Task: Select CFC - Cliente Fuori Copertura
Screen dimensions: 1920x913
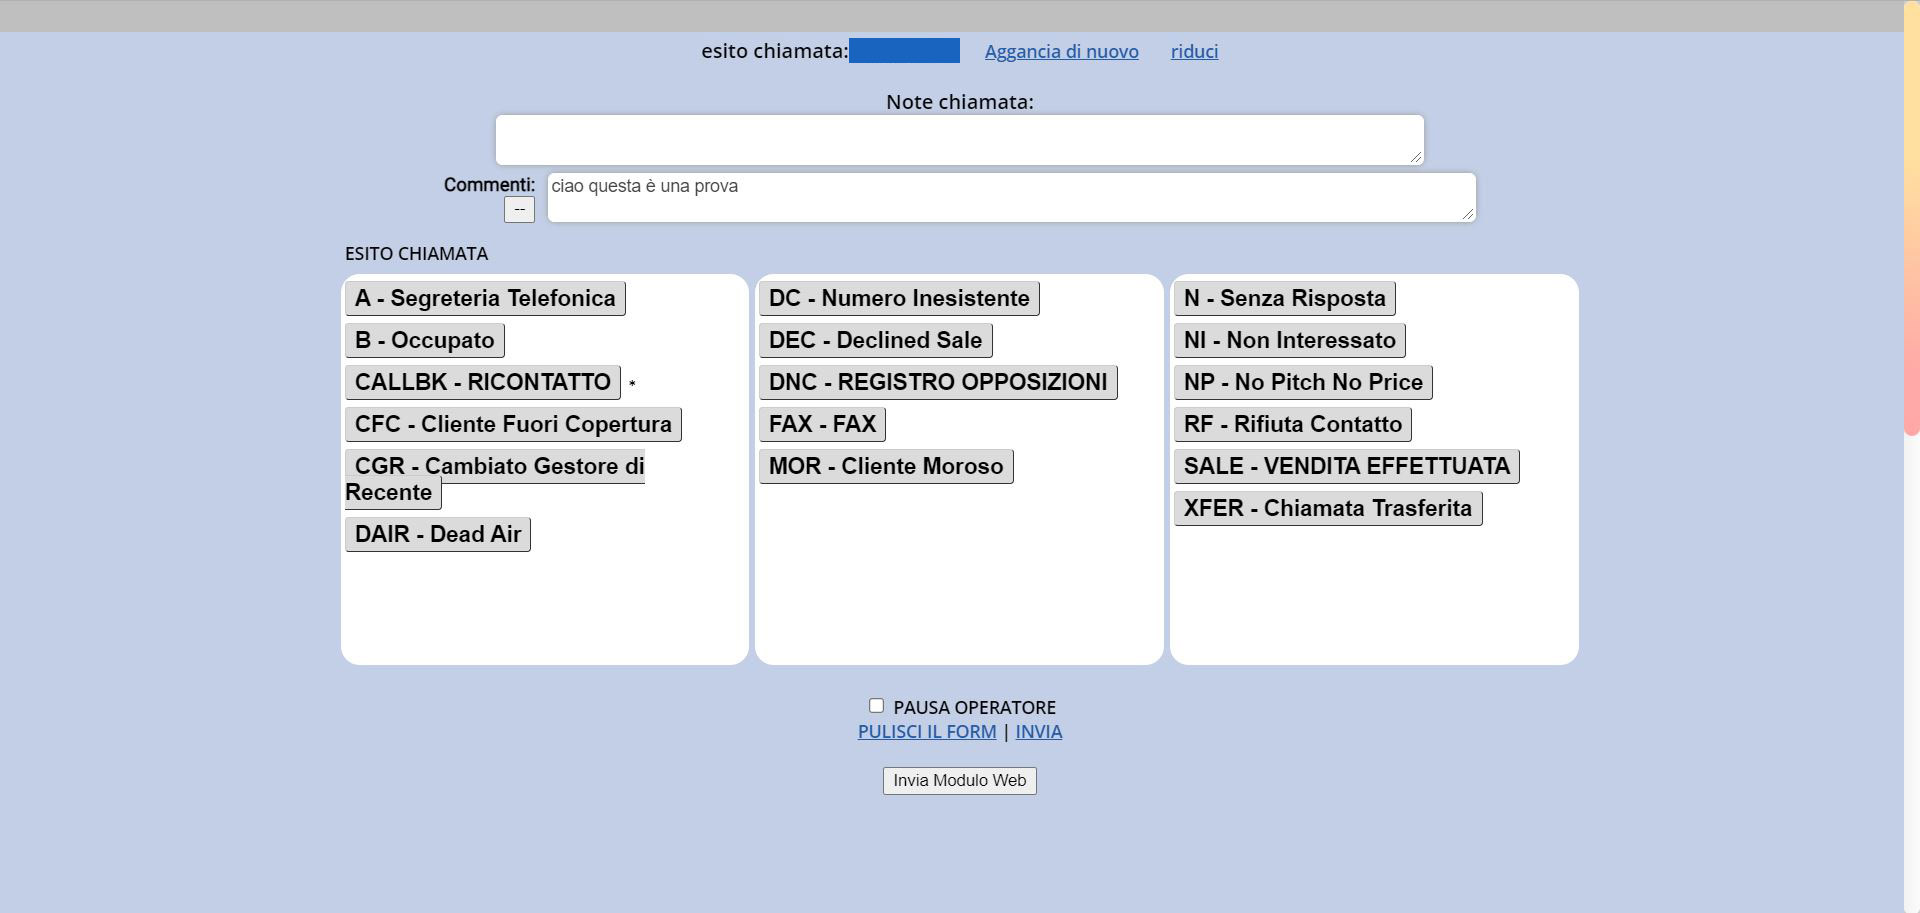Action: click(x=513, y=425)
